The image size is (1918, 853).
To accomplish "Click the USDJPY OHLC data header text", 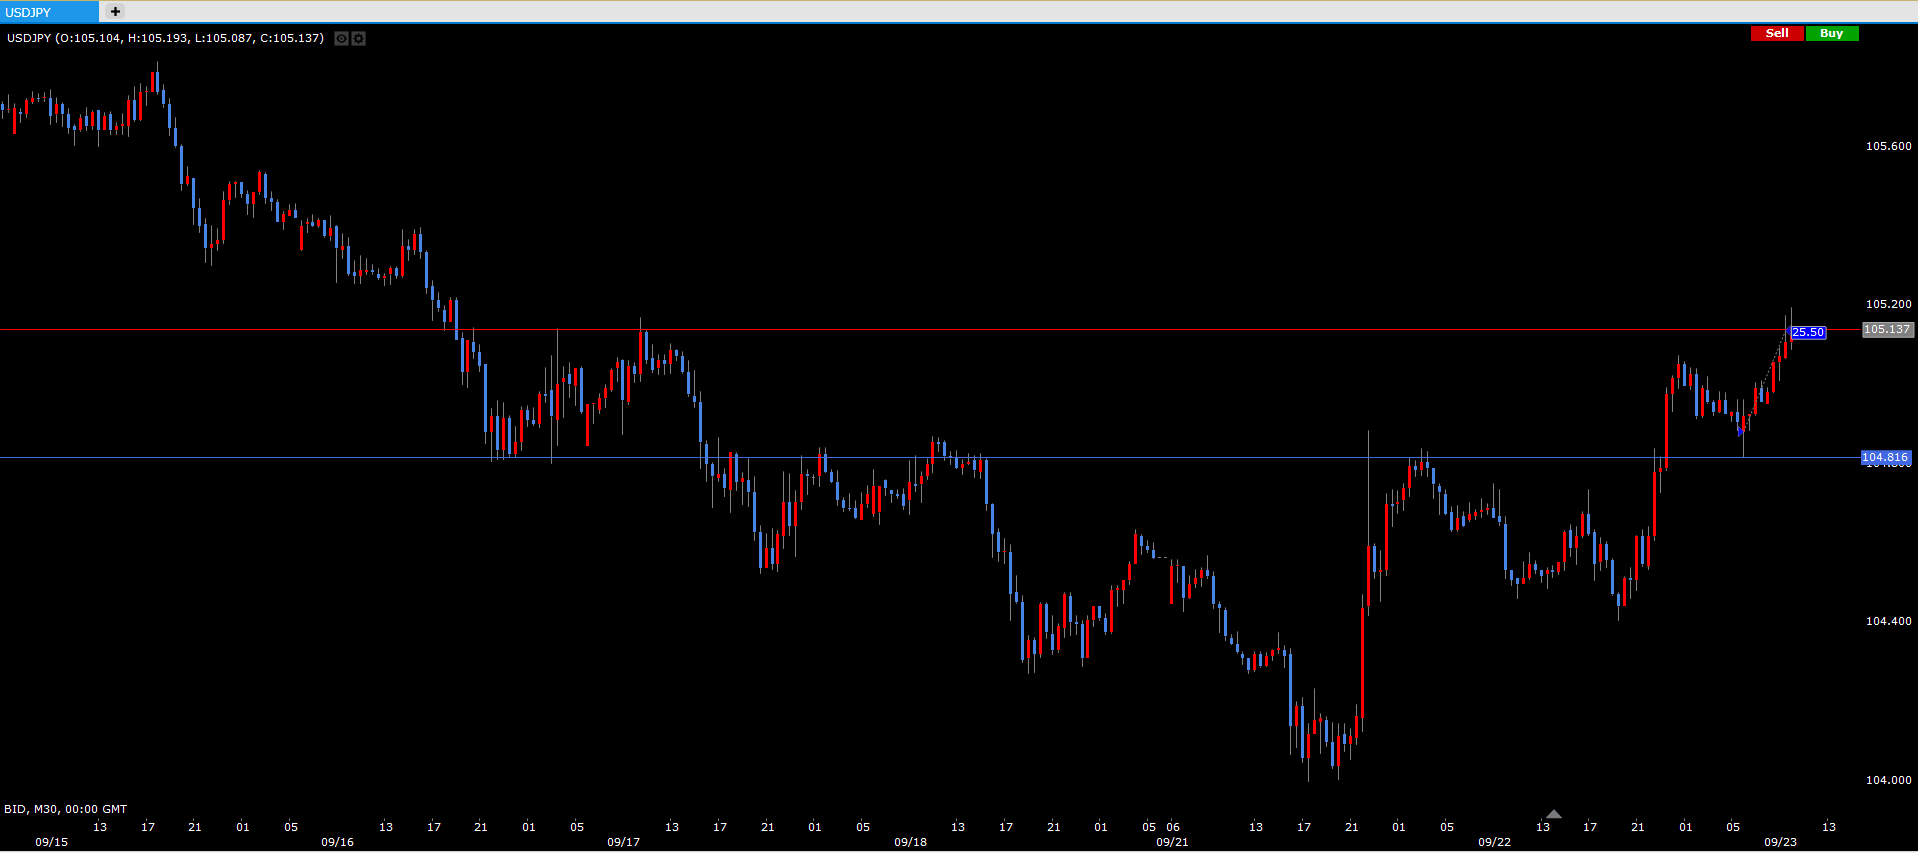I will 165,38.
